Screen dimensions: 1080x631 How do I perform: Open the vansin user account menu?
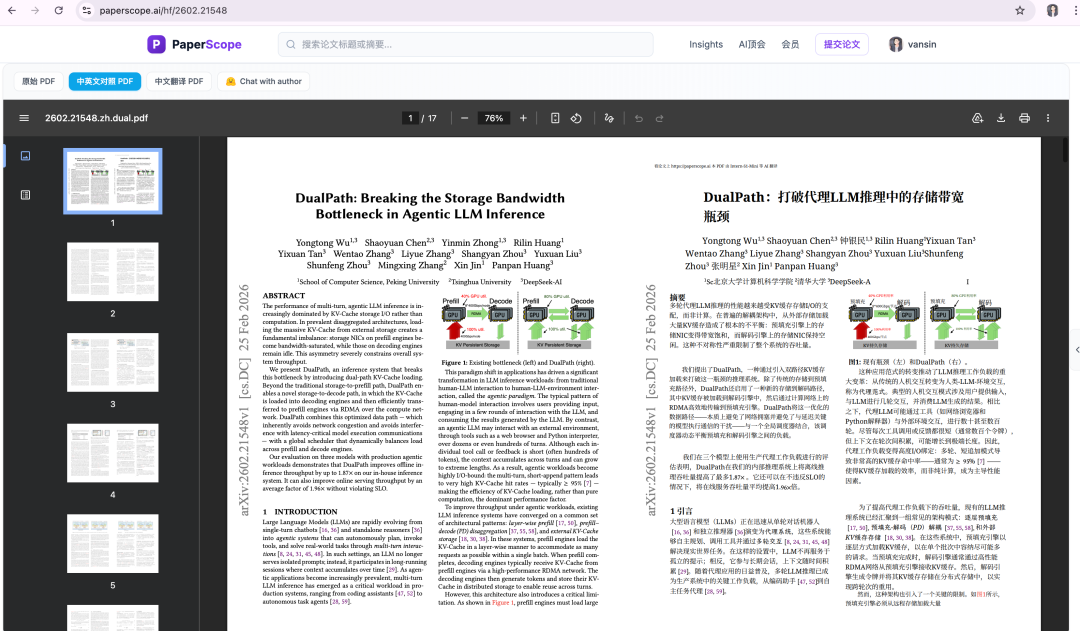[x=913, y=44]
